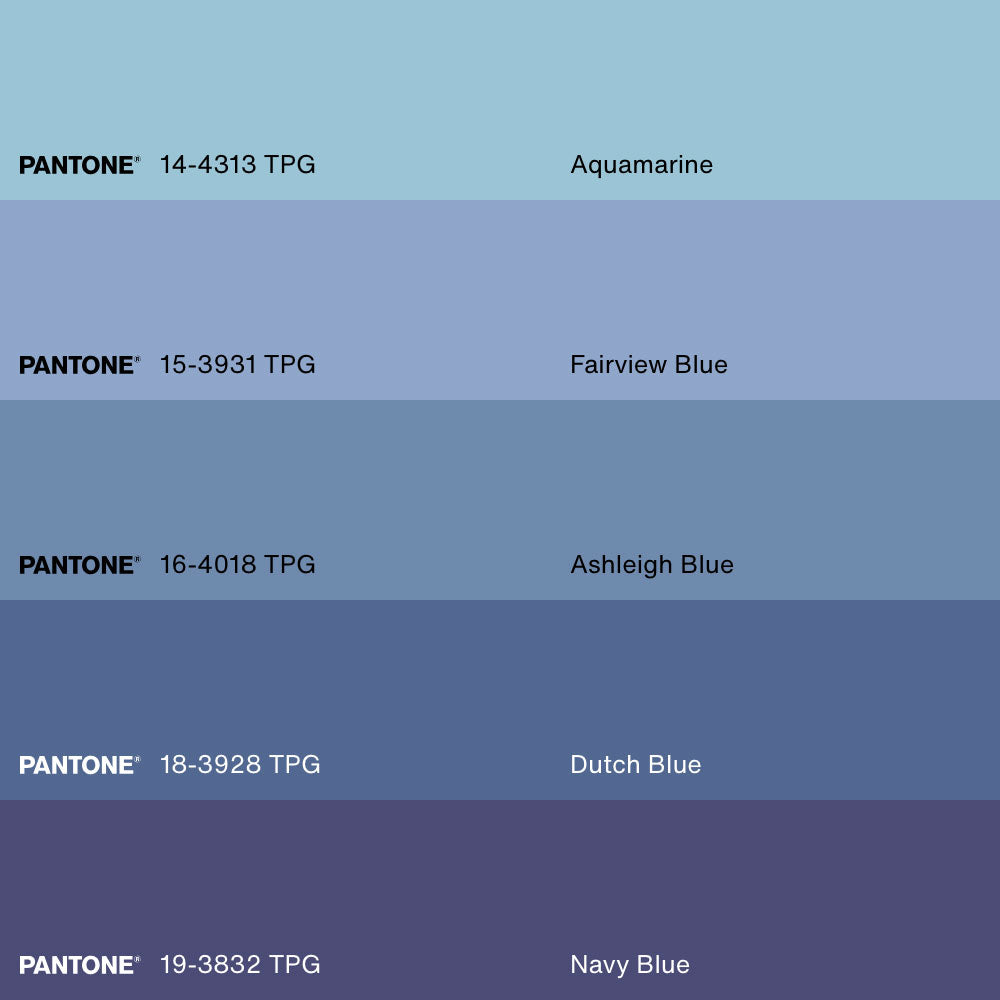Viewport: 1000px width, 1000px height.
Task: Click the white PANTONE logo beside 18-3928 TPG
Action: pos(79,765)
